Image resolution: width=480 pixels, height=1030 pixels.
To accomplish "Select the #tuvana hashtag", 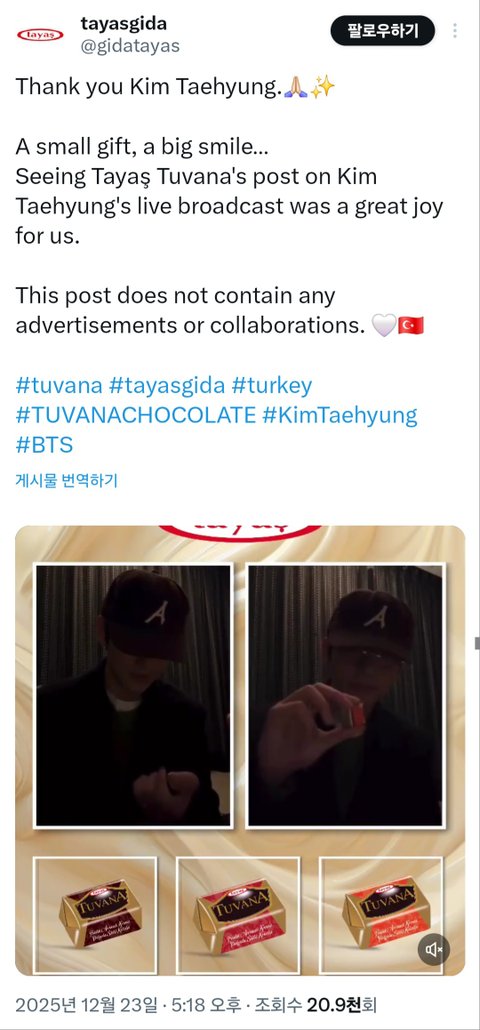I will tap(58, 386).
